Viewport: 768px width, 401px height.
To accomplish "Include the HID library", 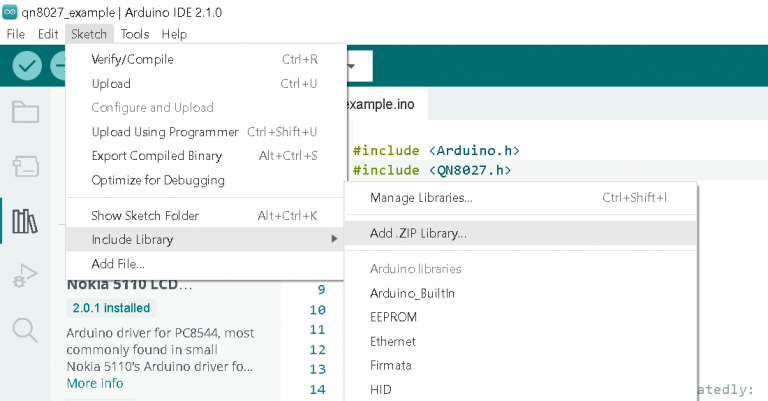I will point(521,390).
